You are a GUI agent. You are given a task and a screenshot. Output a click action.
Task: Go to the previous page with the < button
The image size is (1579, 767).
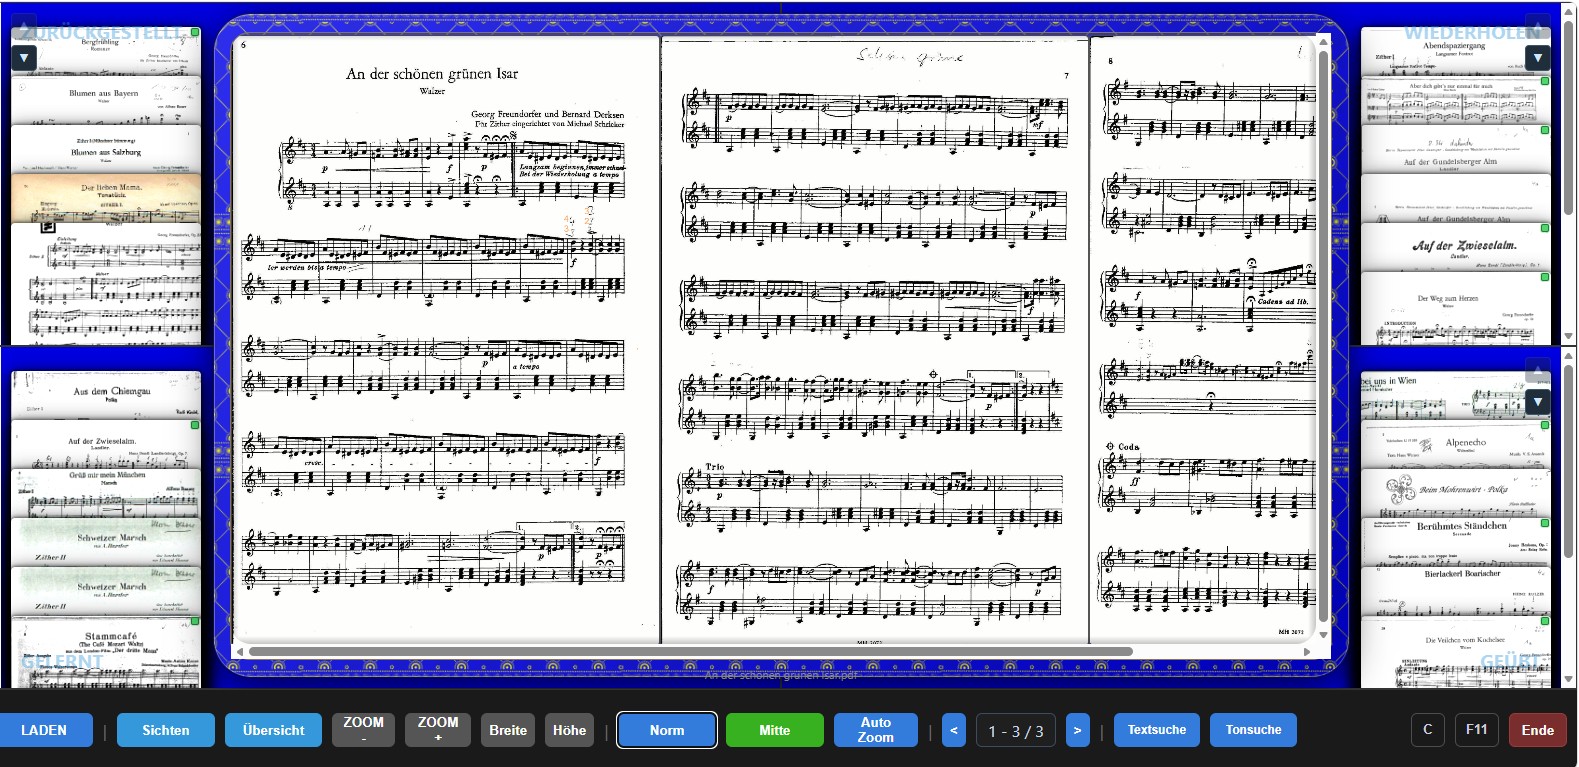click(x=954, y=730)
